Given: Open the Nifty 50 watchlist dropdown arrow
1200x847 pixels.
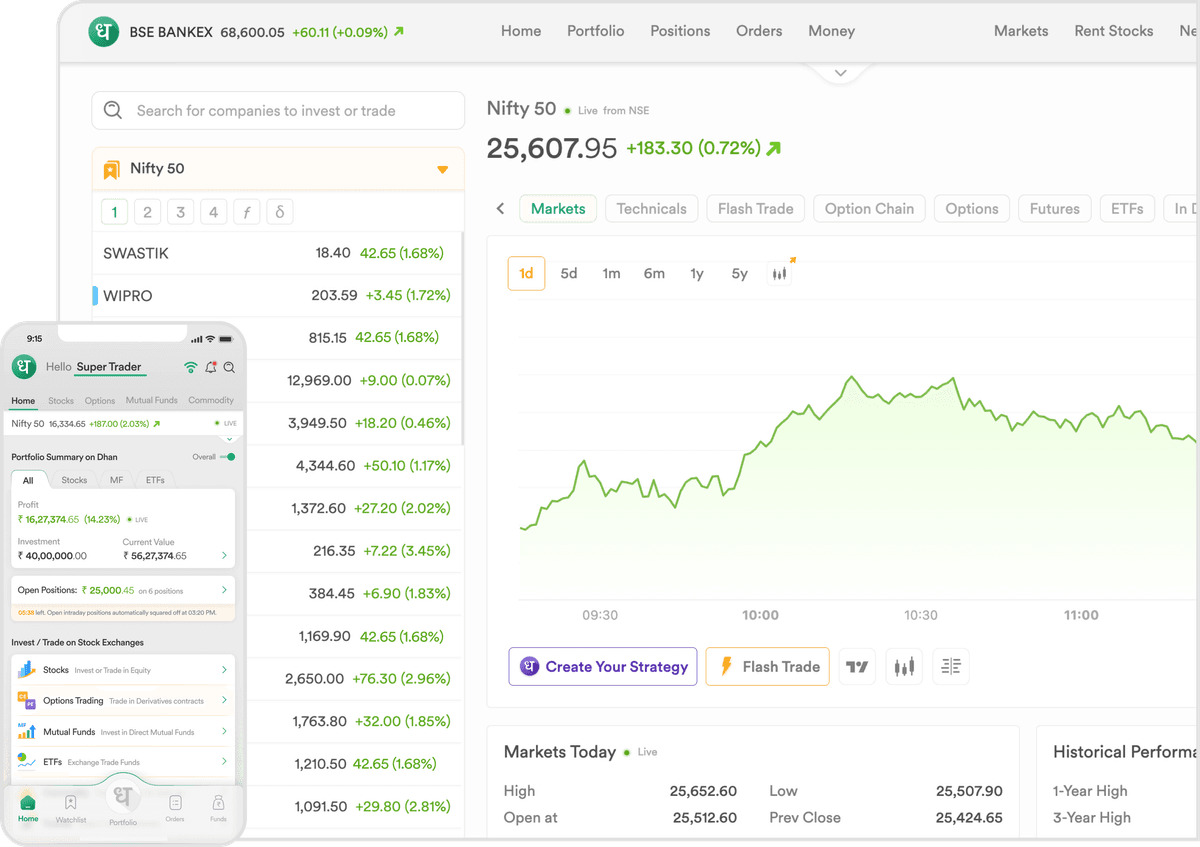Looking at the screenshot, I should 442,170.
